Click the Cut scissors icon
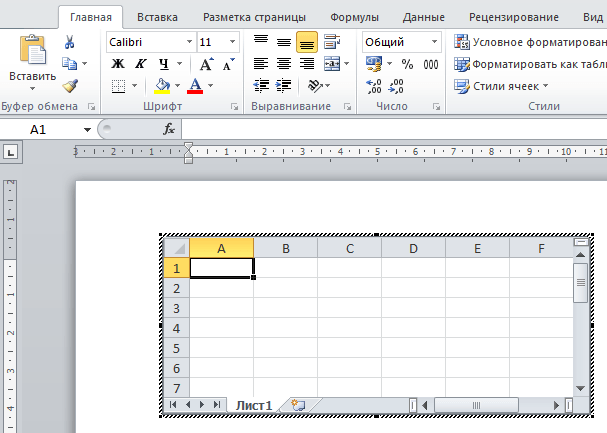Image resolution: width=607 pixels, height=433 pixels. point(70,42)
